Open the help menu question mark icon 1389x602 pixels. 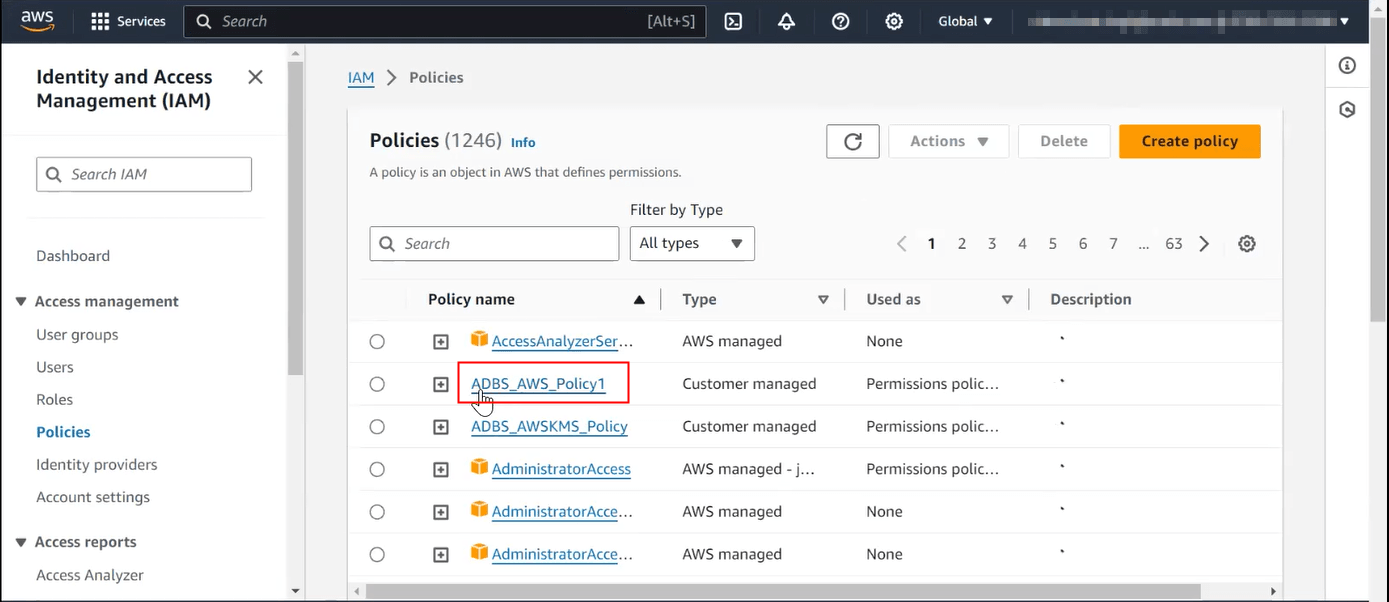[840, 20]
